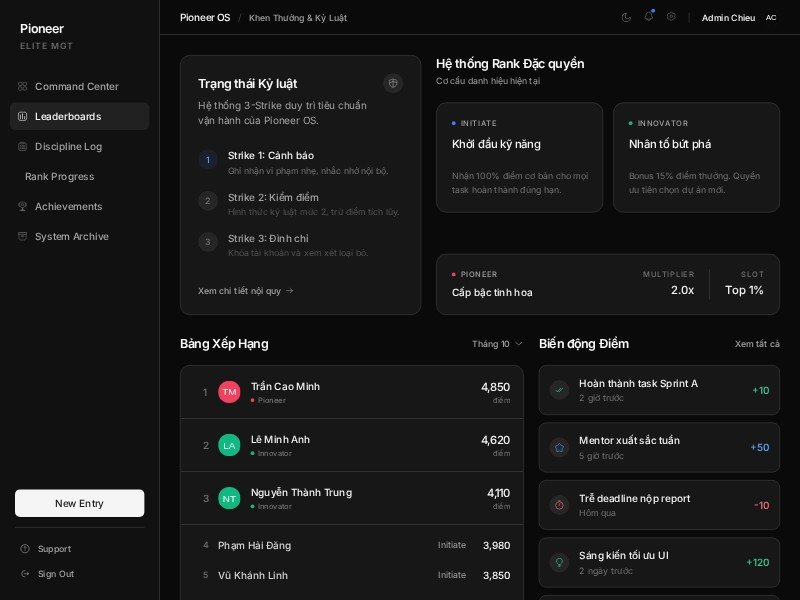
Task: Click the lightbulb icon for Sáng kiến tối ưu UI
Action: 559,563
